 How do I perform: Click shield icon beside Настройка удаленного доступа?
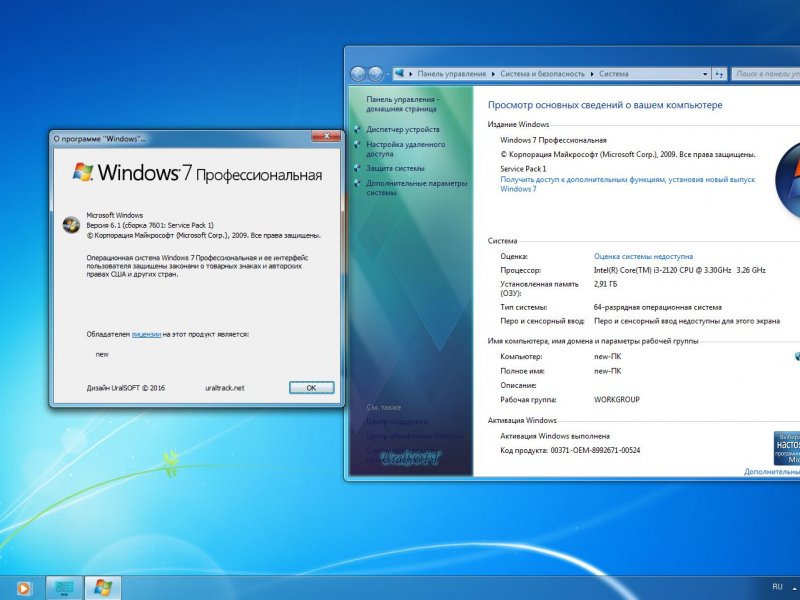point(357,144)
